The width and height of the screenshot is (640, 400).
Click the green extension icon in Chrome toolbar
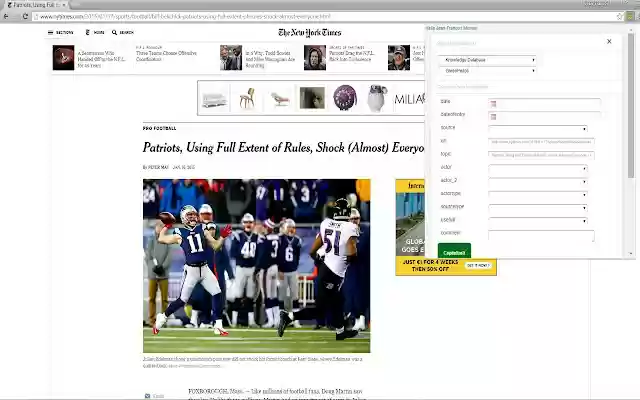click(x=630, y=16)
